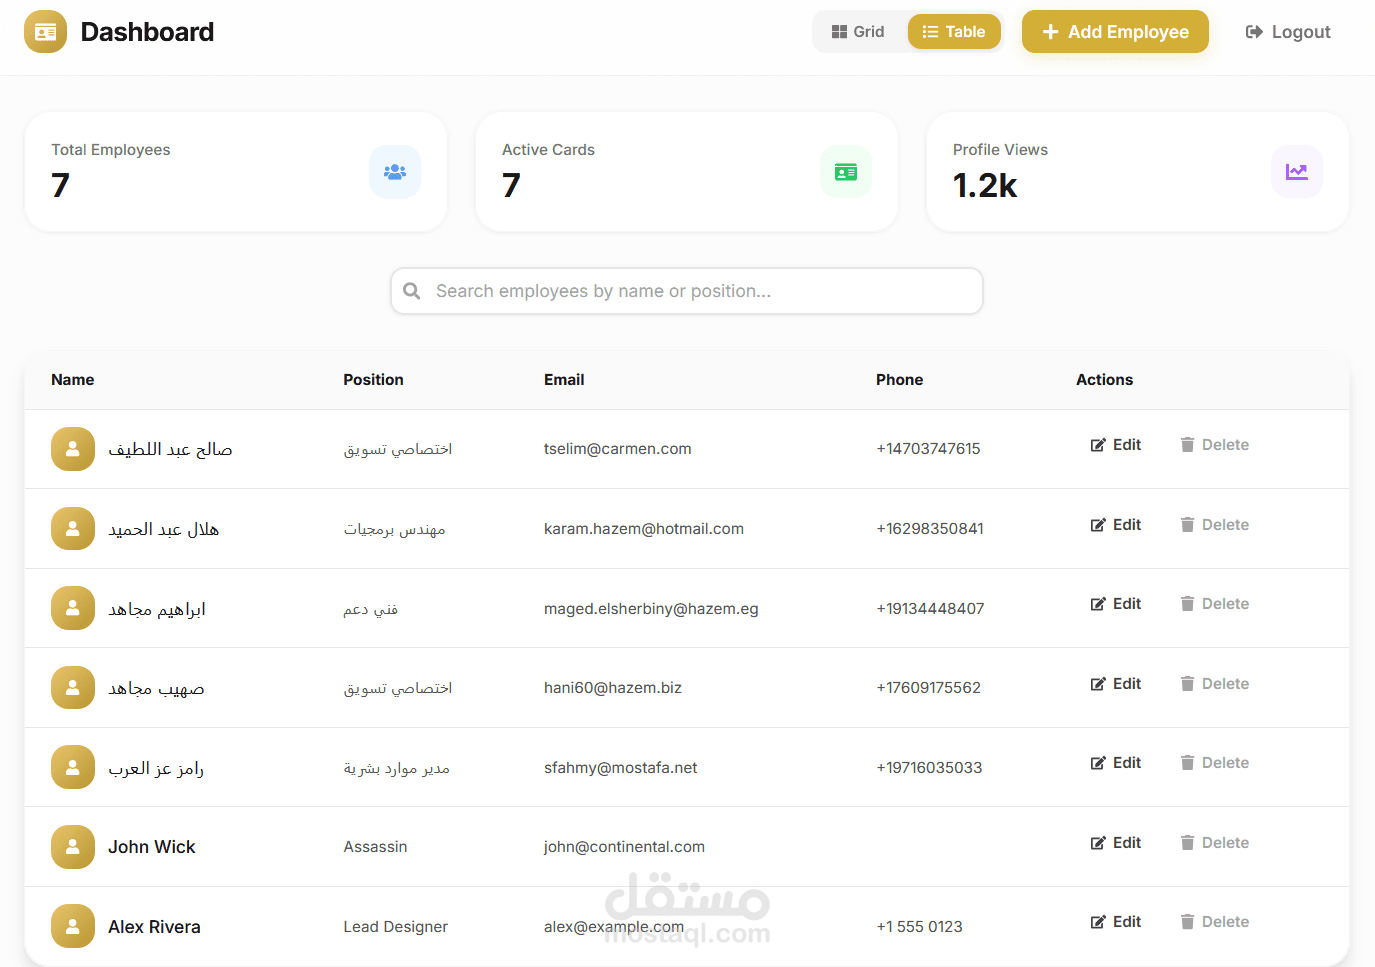Click the Add Employee button
The width and height of the screenshot is (1375, 967).
coord(1115,32)
